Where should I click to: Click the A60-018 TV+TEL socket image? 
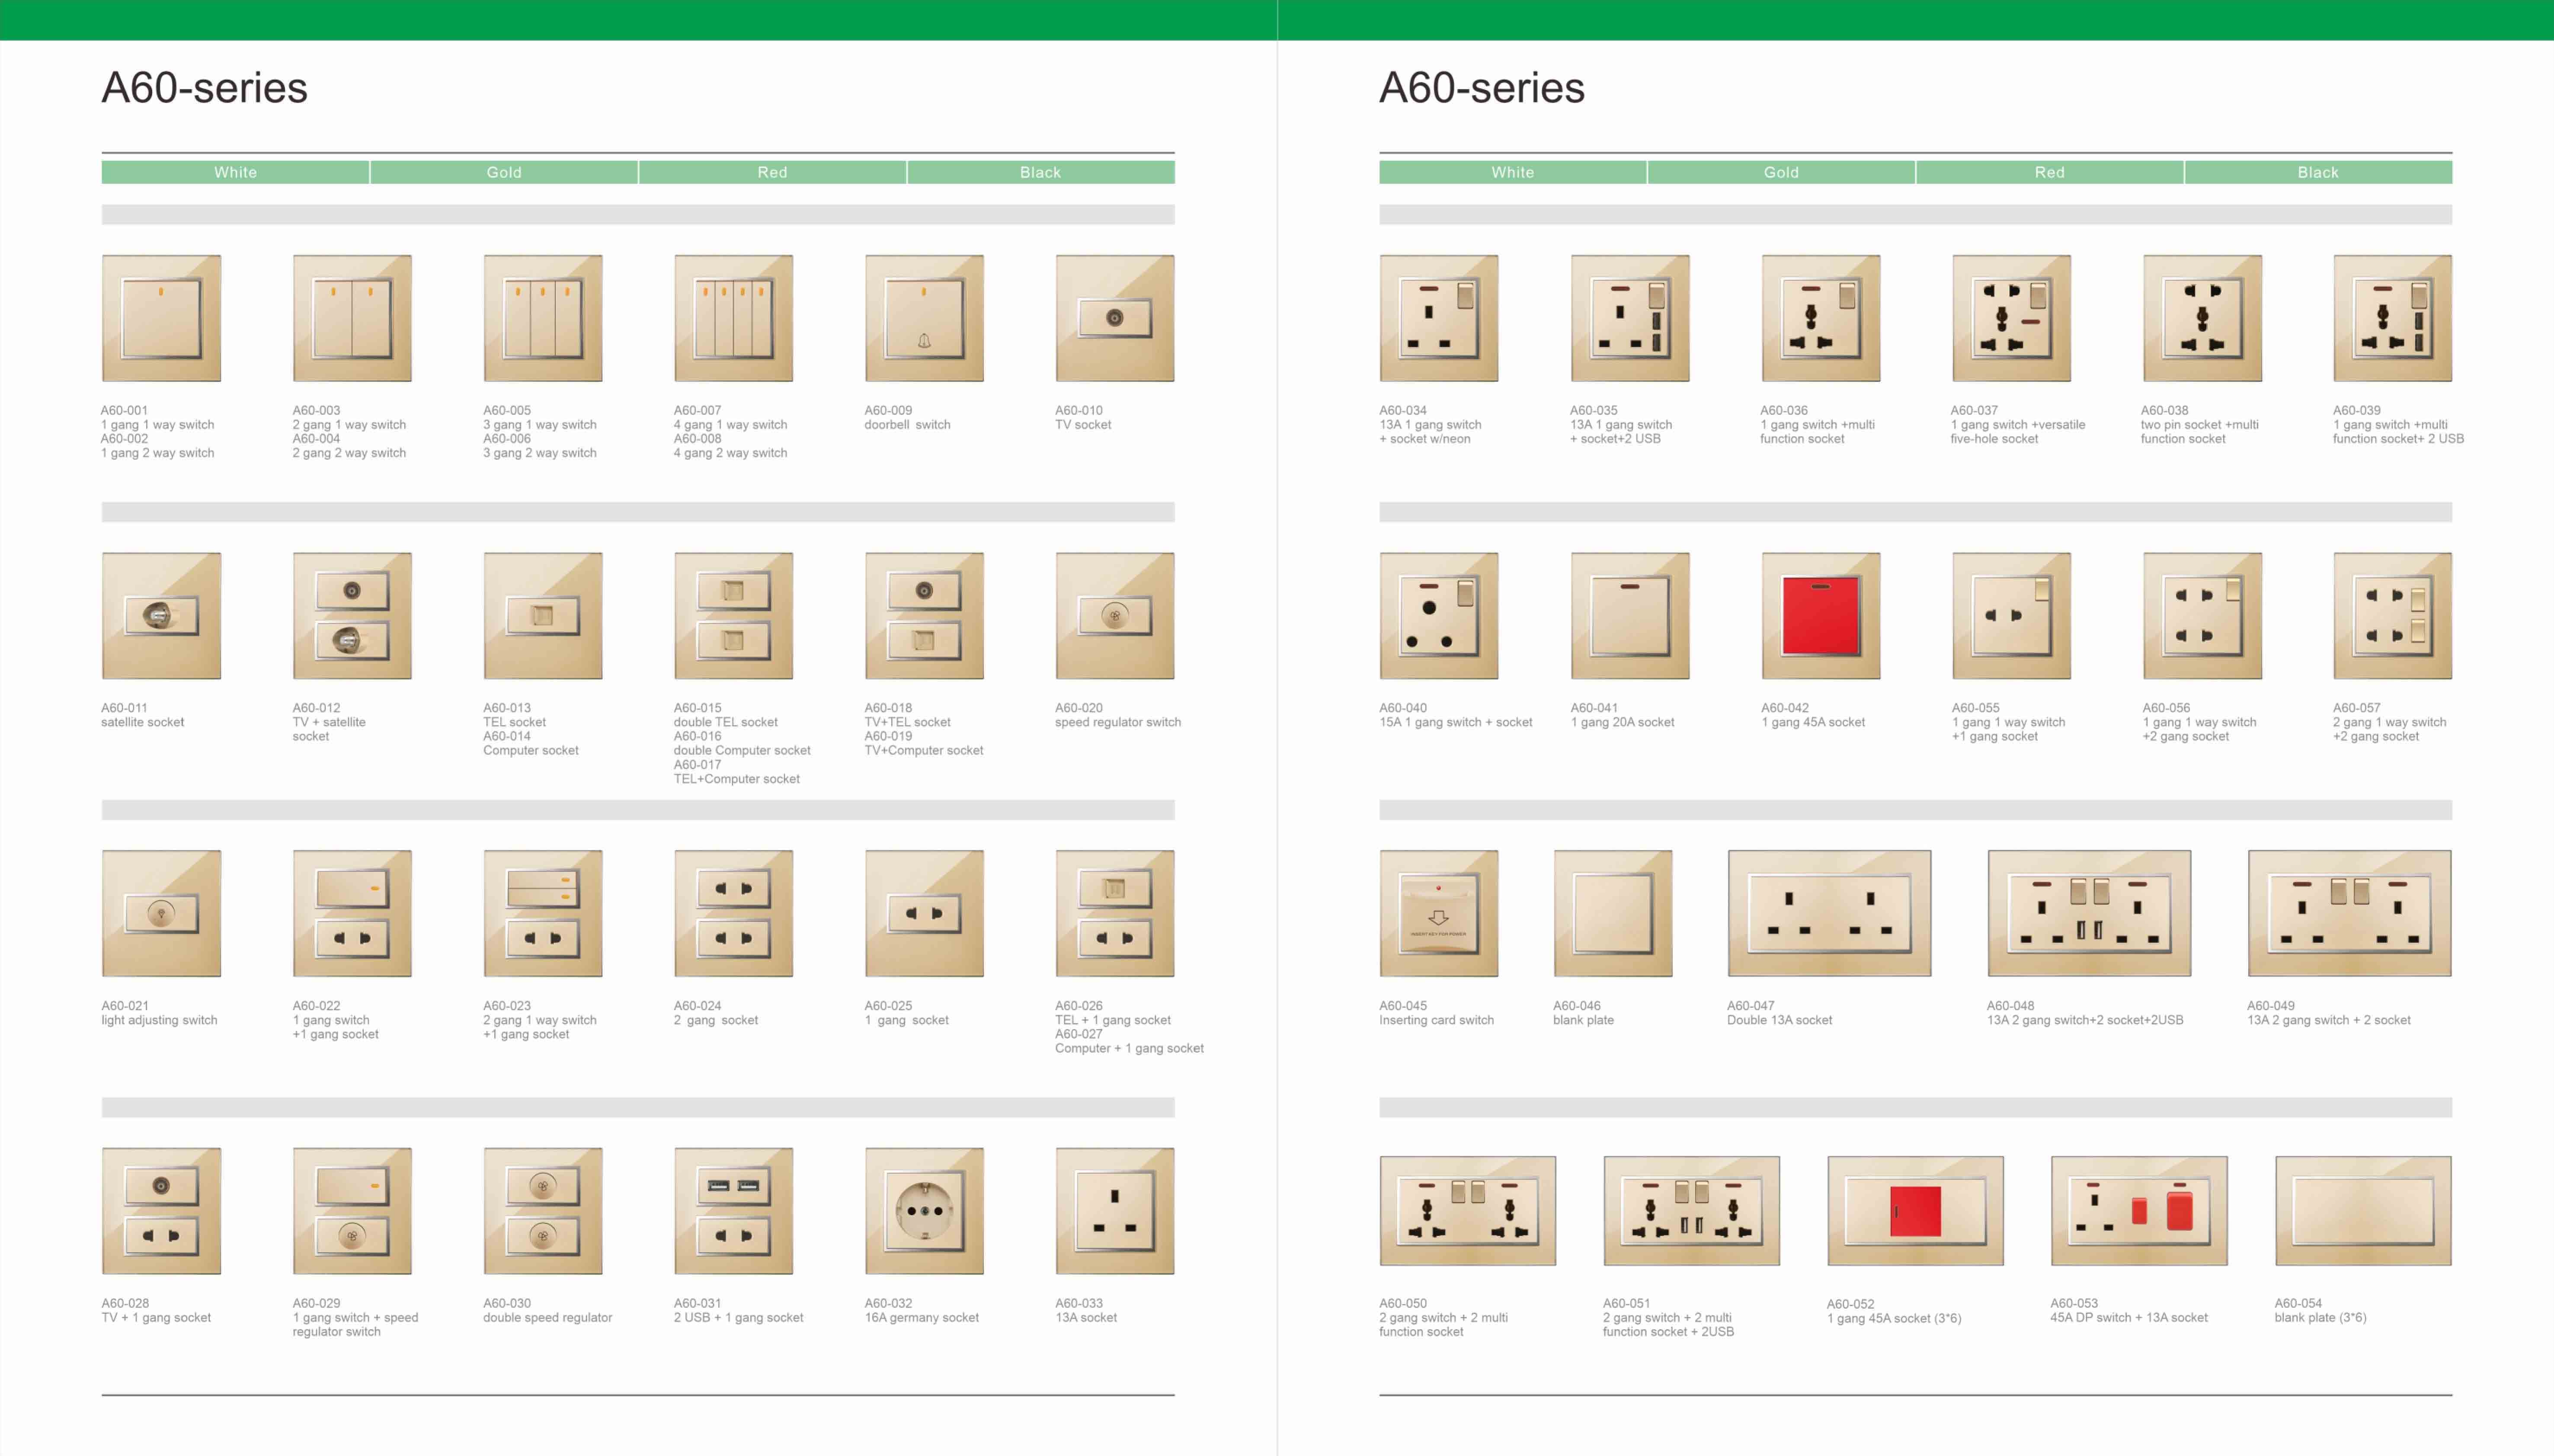924,616
